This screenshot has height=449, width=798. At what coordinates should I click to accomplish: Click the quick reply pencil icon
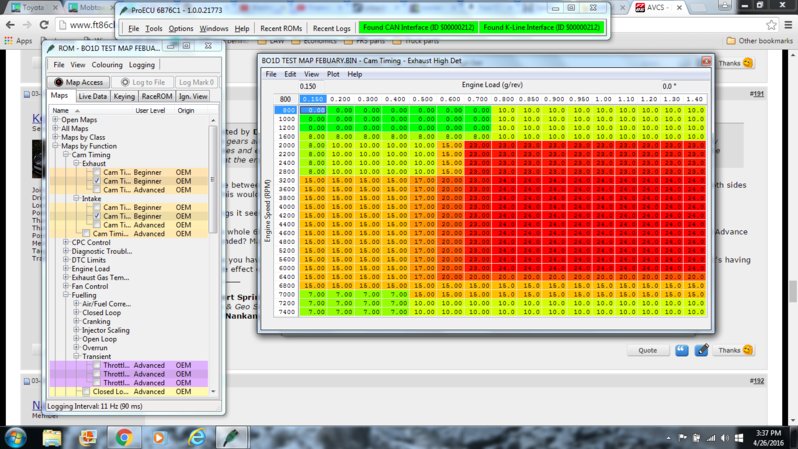coord(702,350)
